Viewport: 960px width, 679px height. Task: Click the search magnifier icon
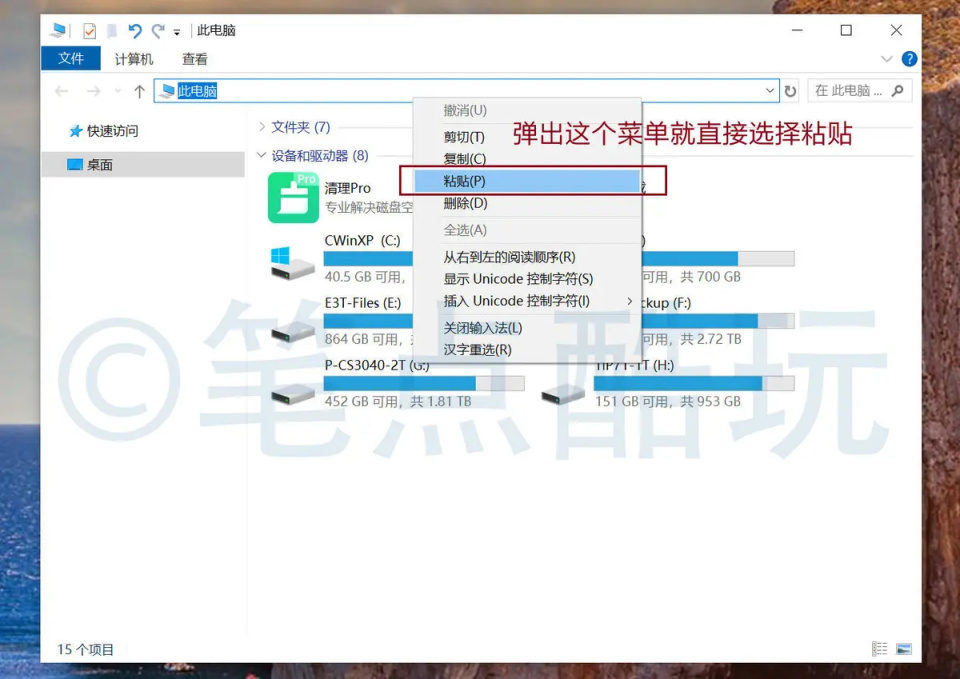point(898,91)
